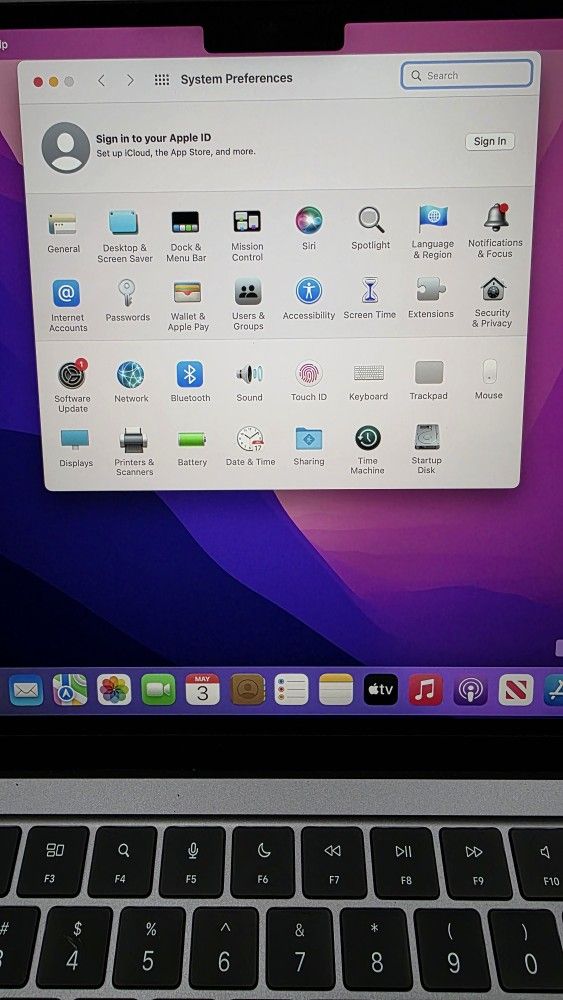Launch Apple TV from the Dock
Image resolution: width=563 pixels, height=1000 pixels.
coord(381,689)
